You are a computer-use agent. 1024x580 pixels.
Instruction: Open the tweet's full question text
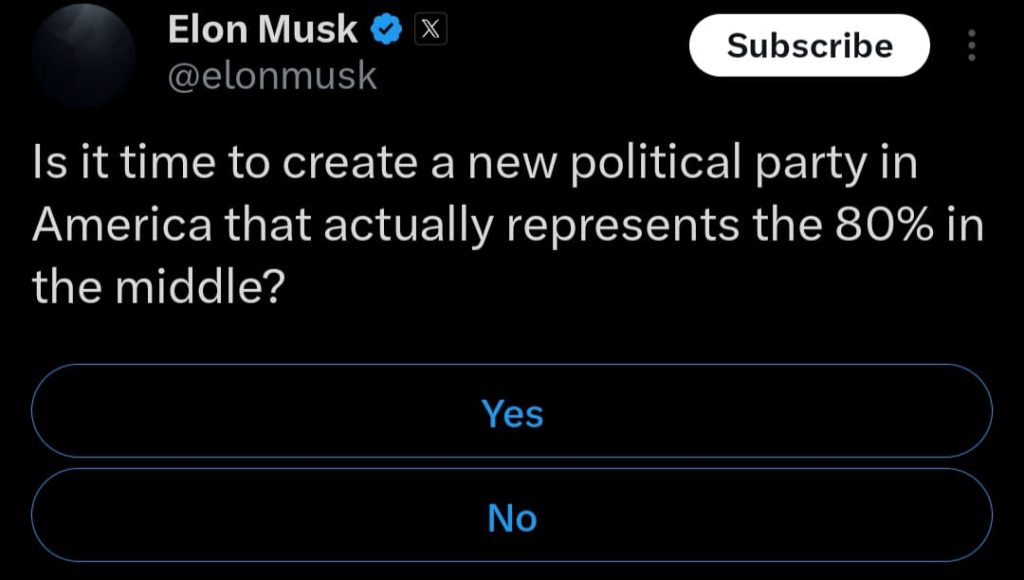point(508,224)
